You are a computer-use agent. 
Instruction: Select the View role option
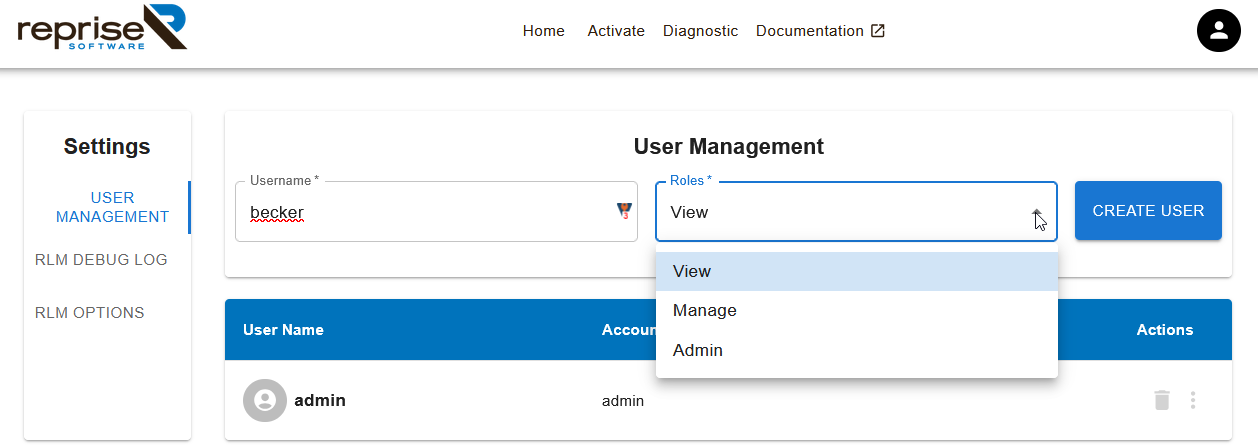coord(857,271)
